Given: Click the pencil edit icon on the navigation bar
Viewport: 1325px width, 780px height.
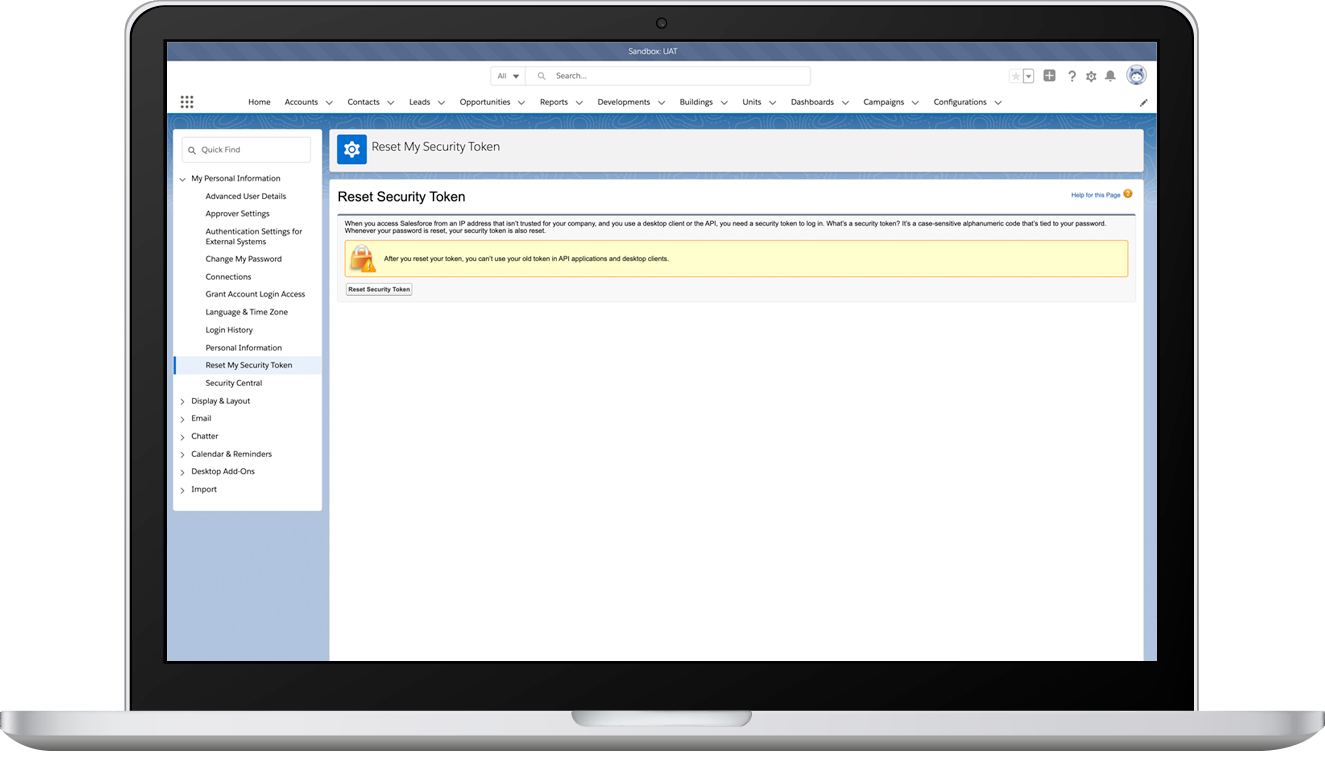Looking at the screenshot, I should (x=1143, y=101).
